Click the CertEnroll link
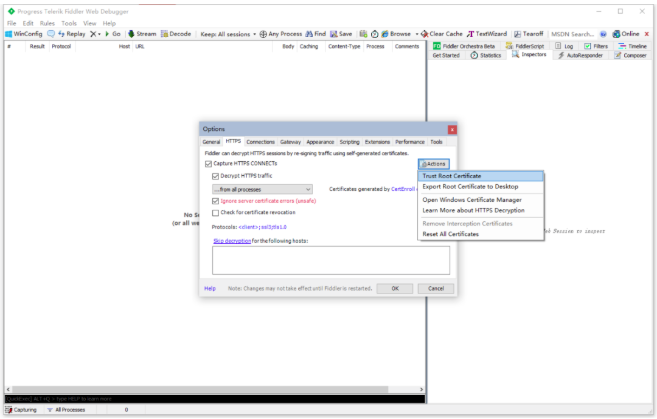This screenshot has height=419, width=657. (x=403, y=189)
